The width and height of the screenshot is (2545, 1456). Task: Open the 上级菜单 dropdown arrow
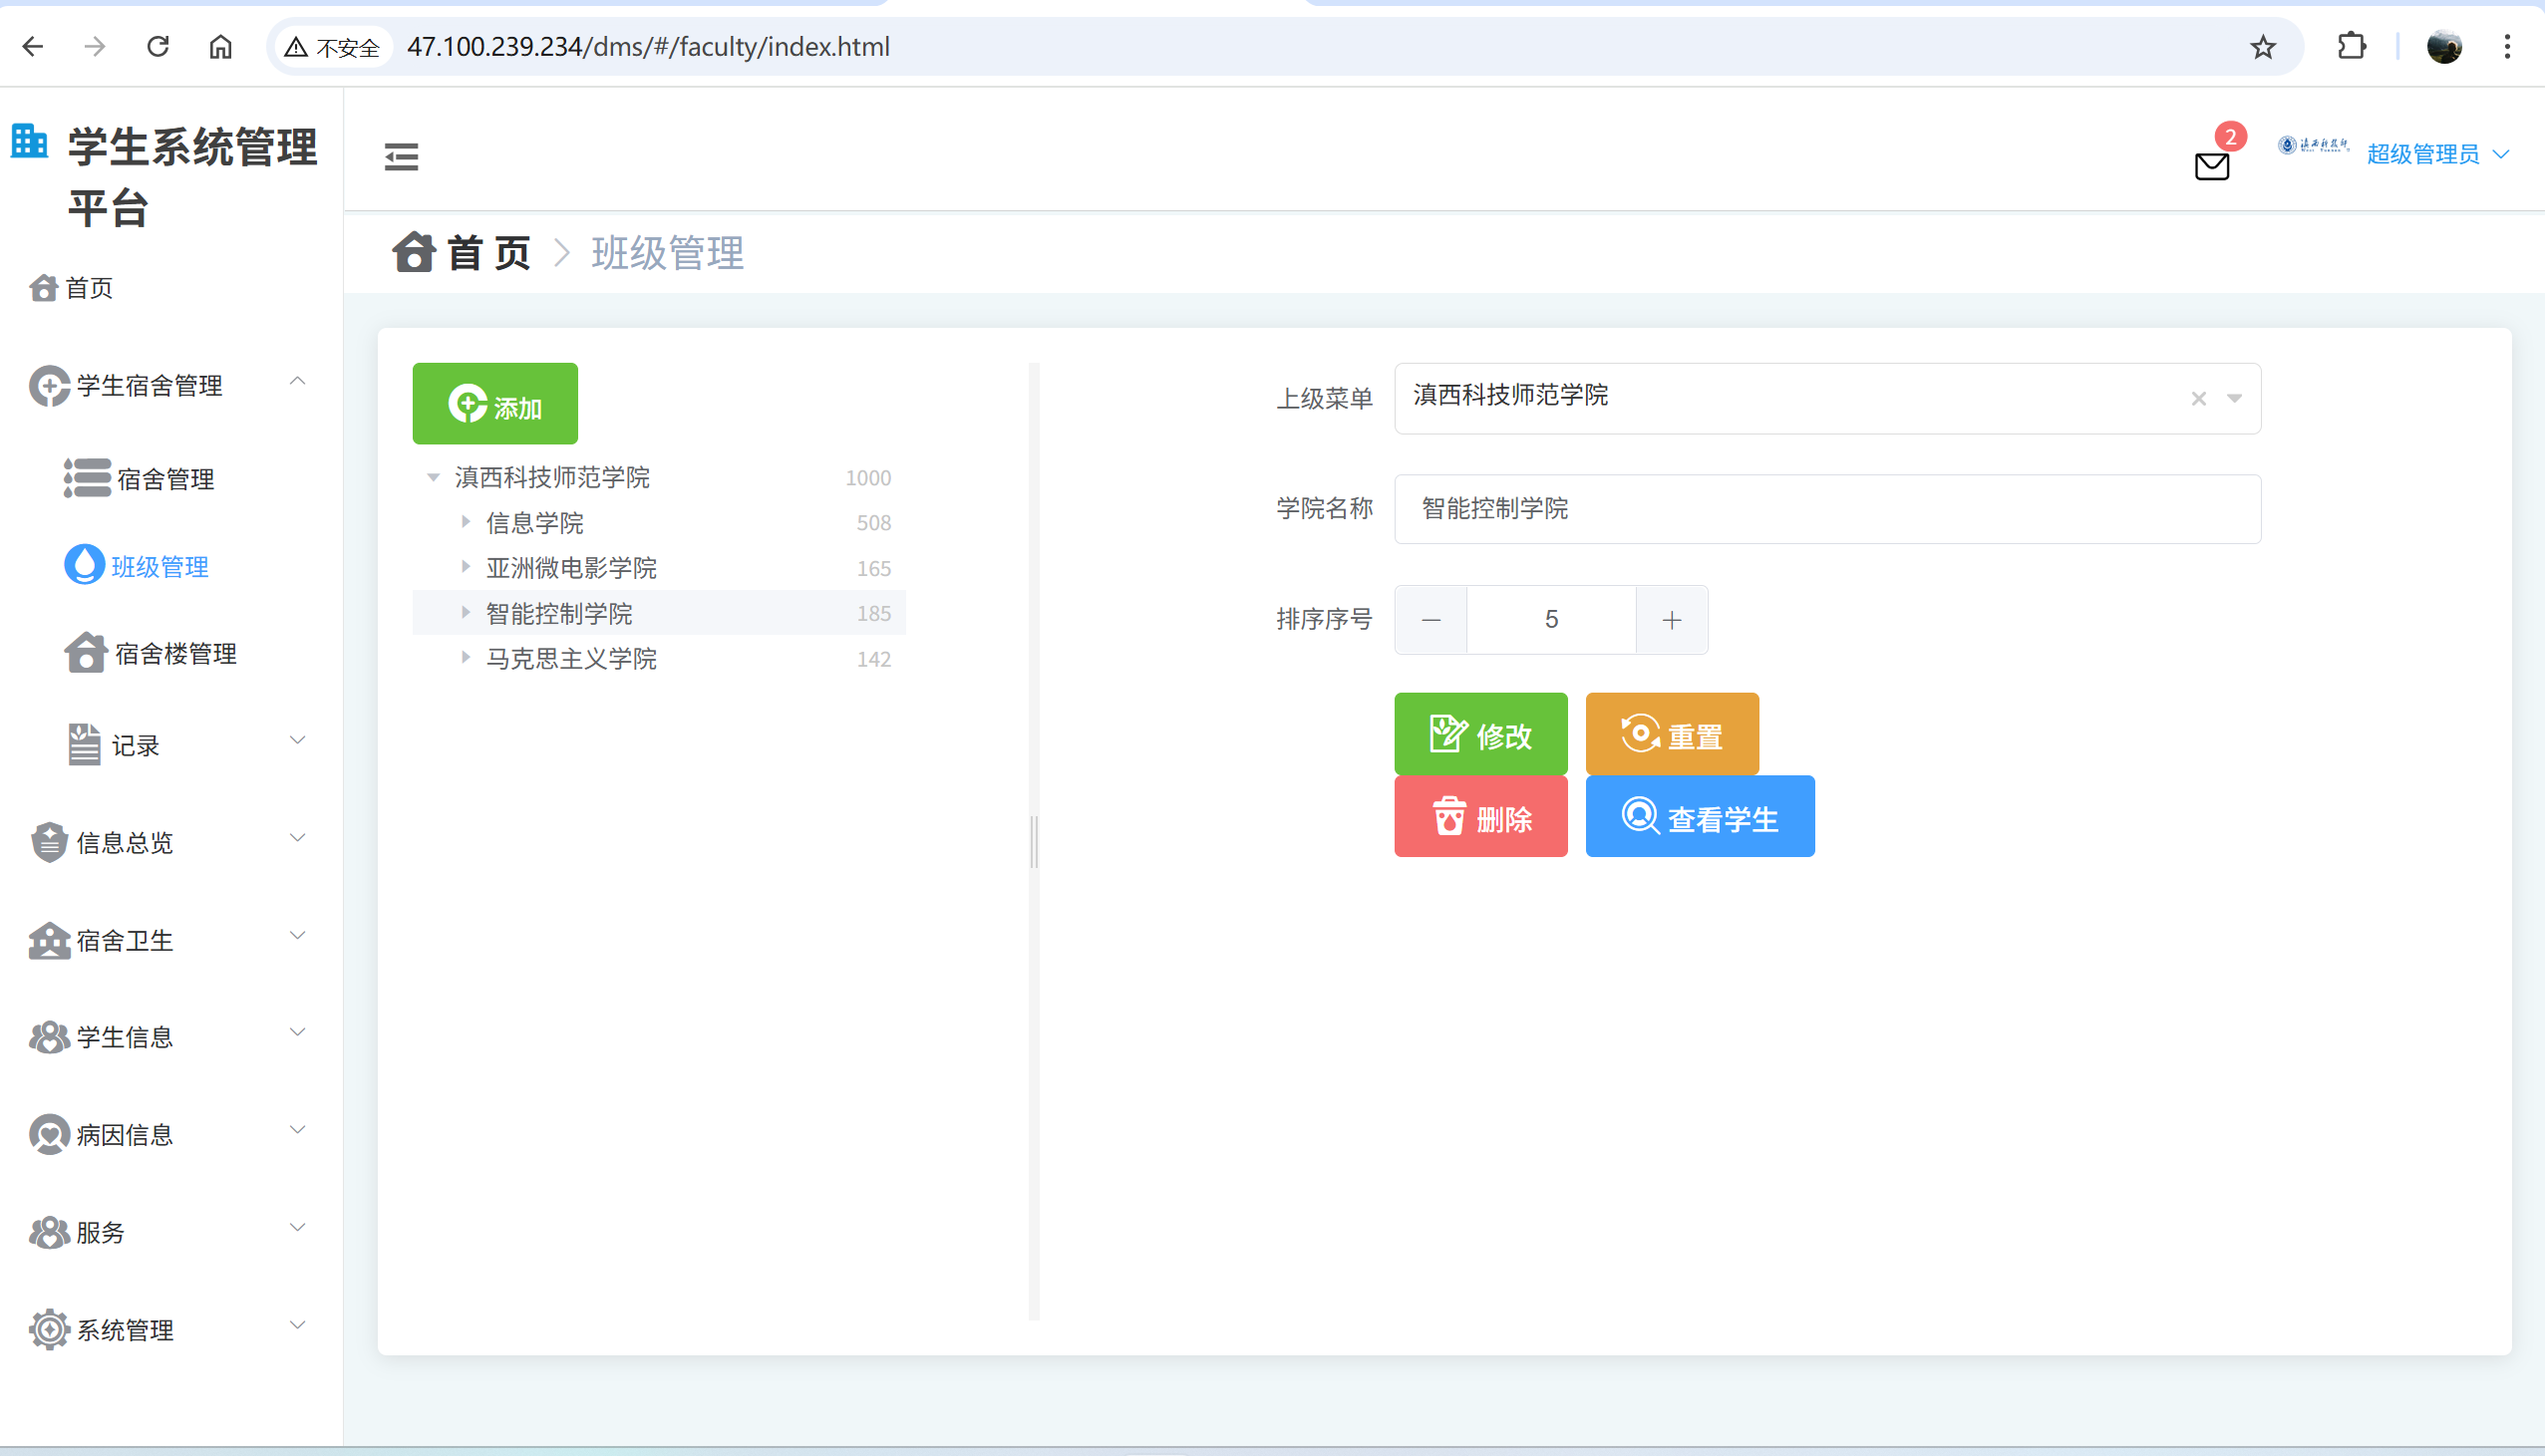pyautogui.click(x=2234, y=399)
